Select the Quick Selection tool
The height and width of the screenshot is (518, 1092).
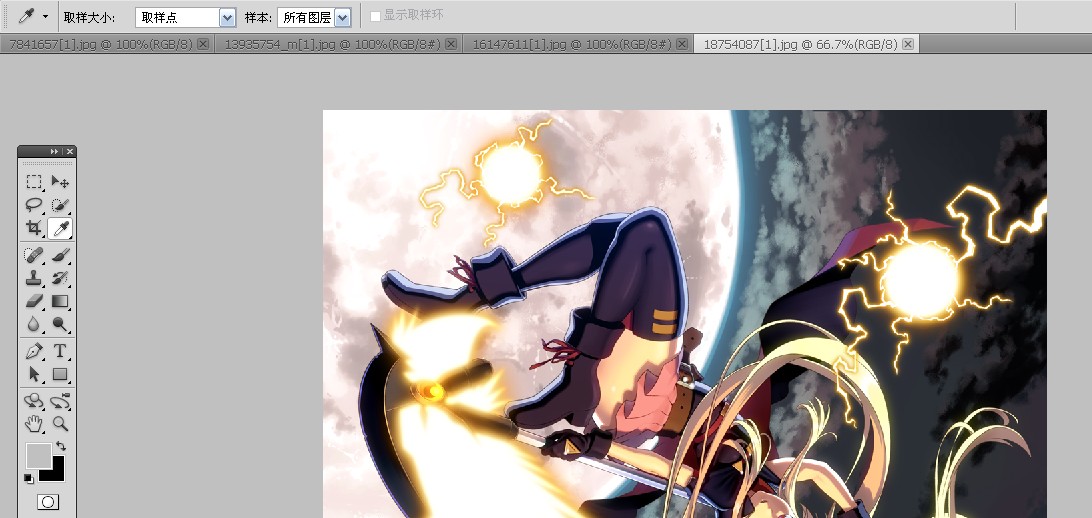[x=60, y=205]
